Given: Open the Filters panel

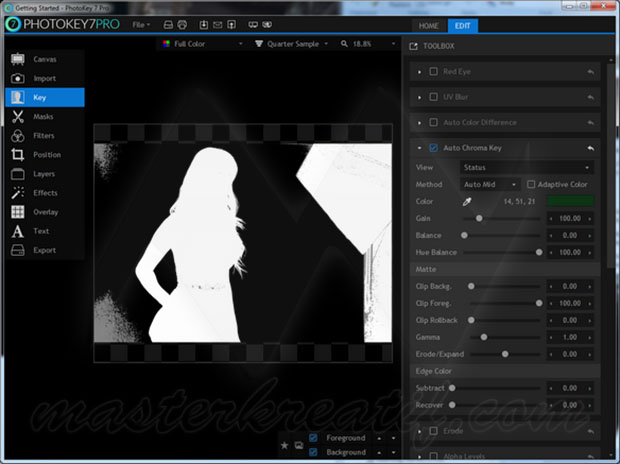Looking at the screenshot, I should 44,136.
